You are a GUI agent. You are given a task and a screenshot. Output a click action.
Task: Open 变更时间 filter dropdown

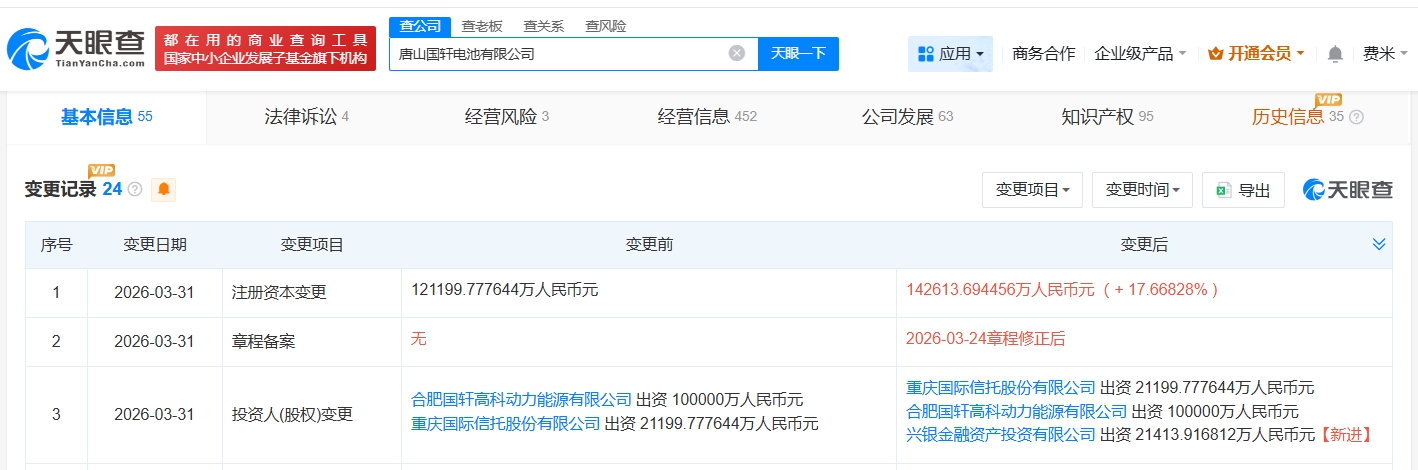click(1142, 190)
